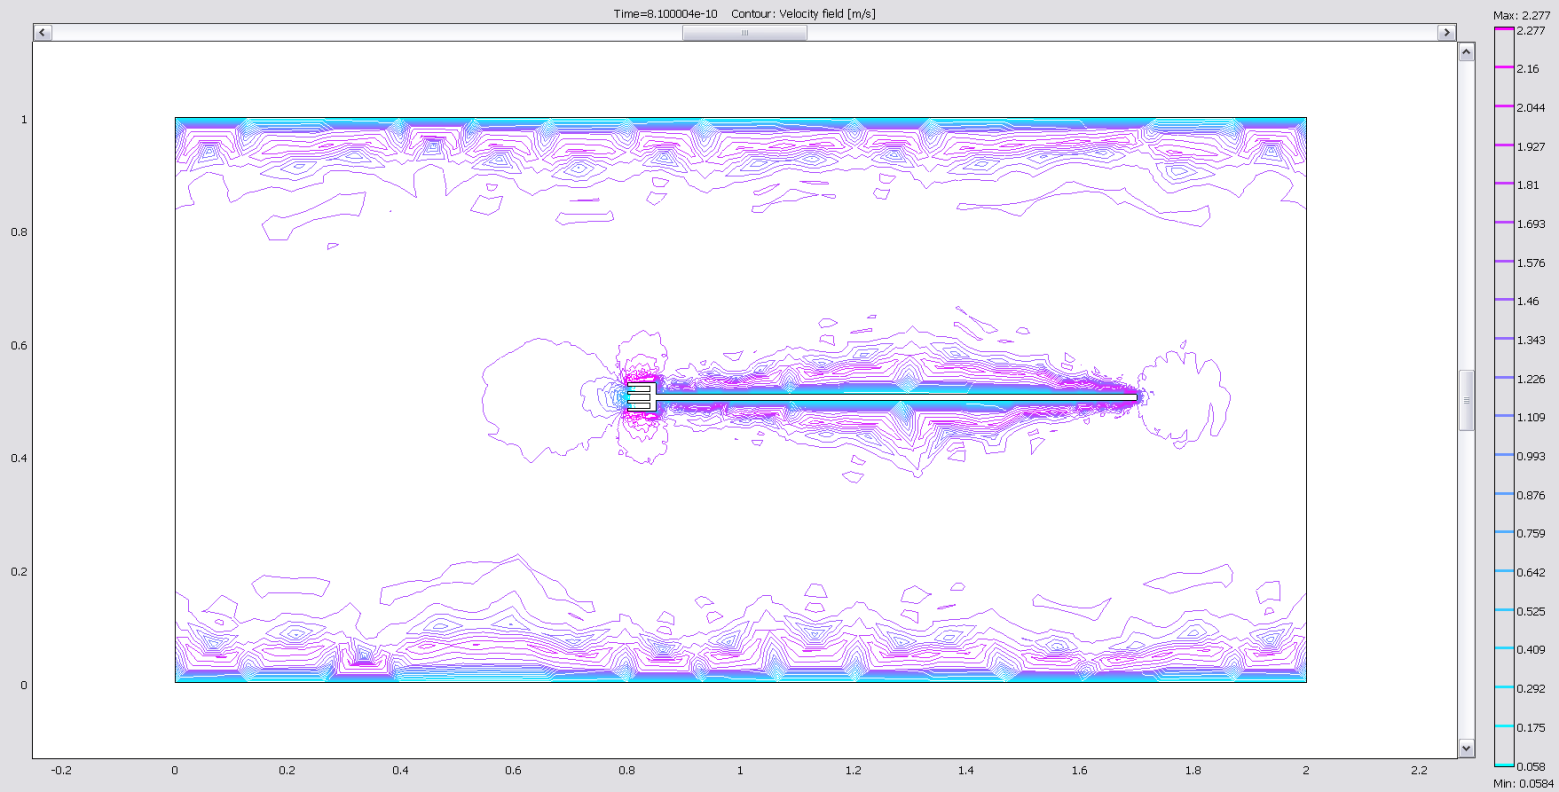Click the 0.175 value on color legend
1559x792 pixels.
1531,727
